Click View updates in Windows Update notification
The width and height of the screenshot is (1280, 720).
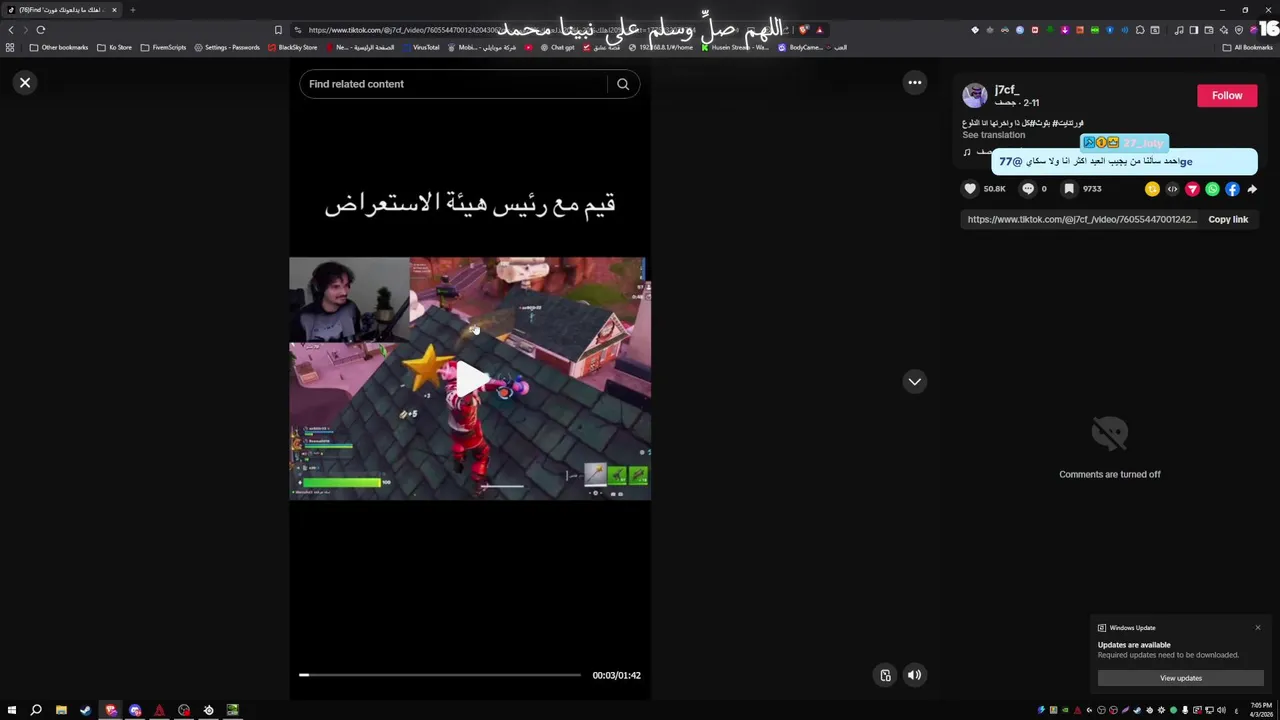click(x=1181, y=678)
